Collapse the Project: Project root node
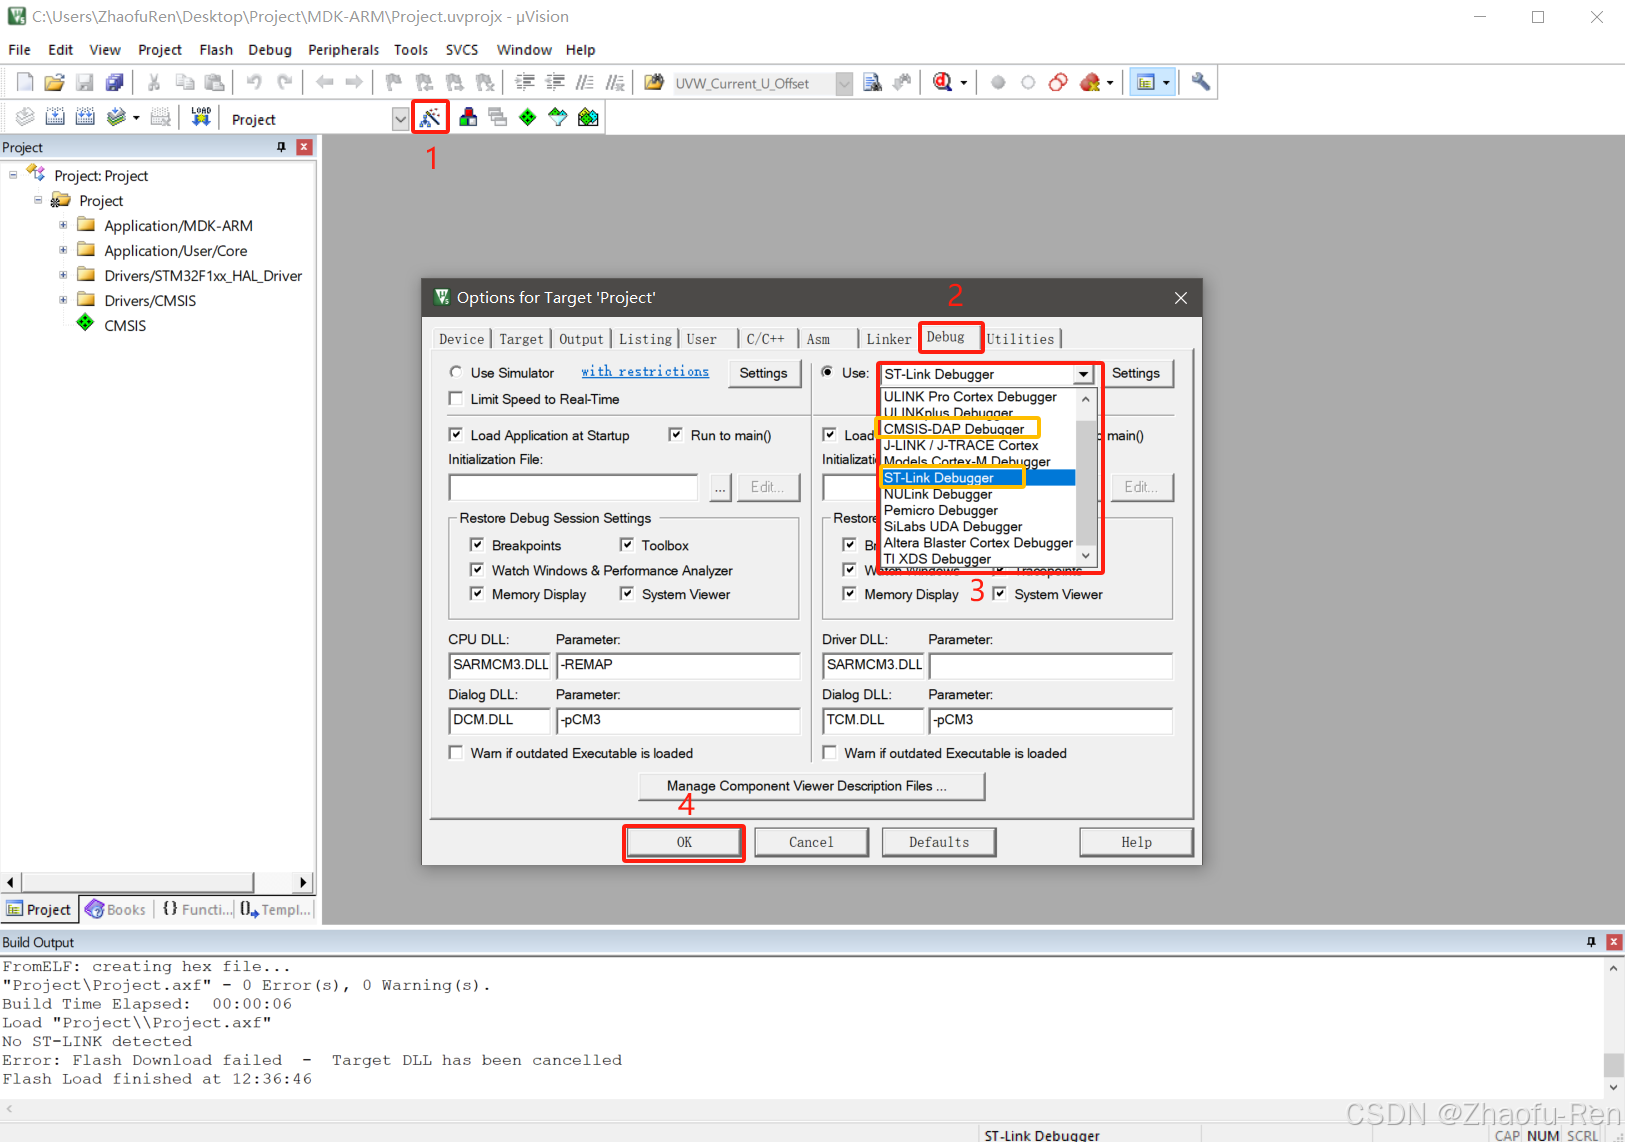Image resolution: width=1625 pixels, height=1142 pixels. coord(13,175)
